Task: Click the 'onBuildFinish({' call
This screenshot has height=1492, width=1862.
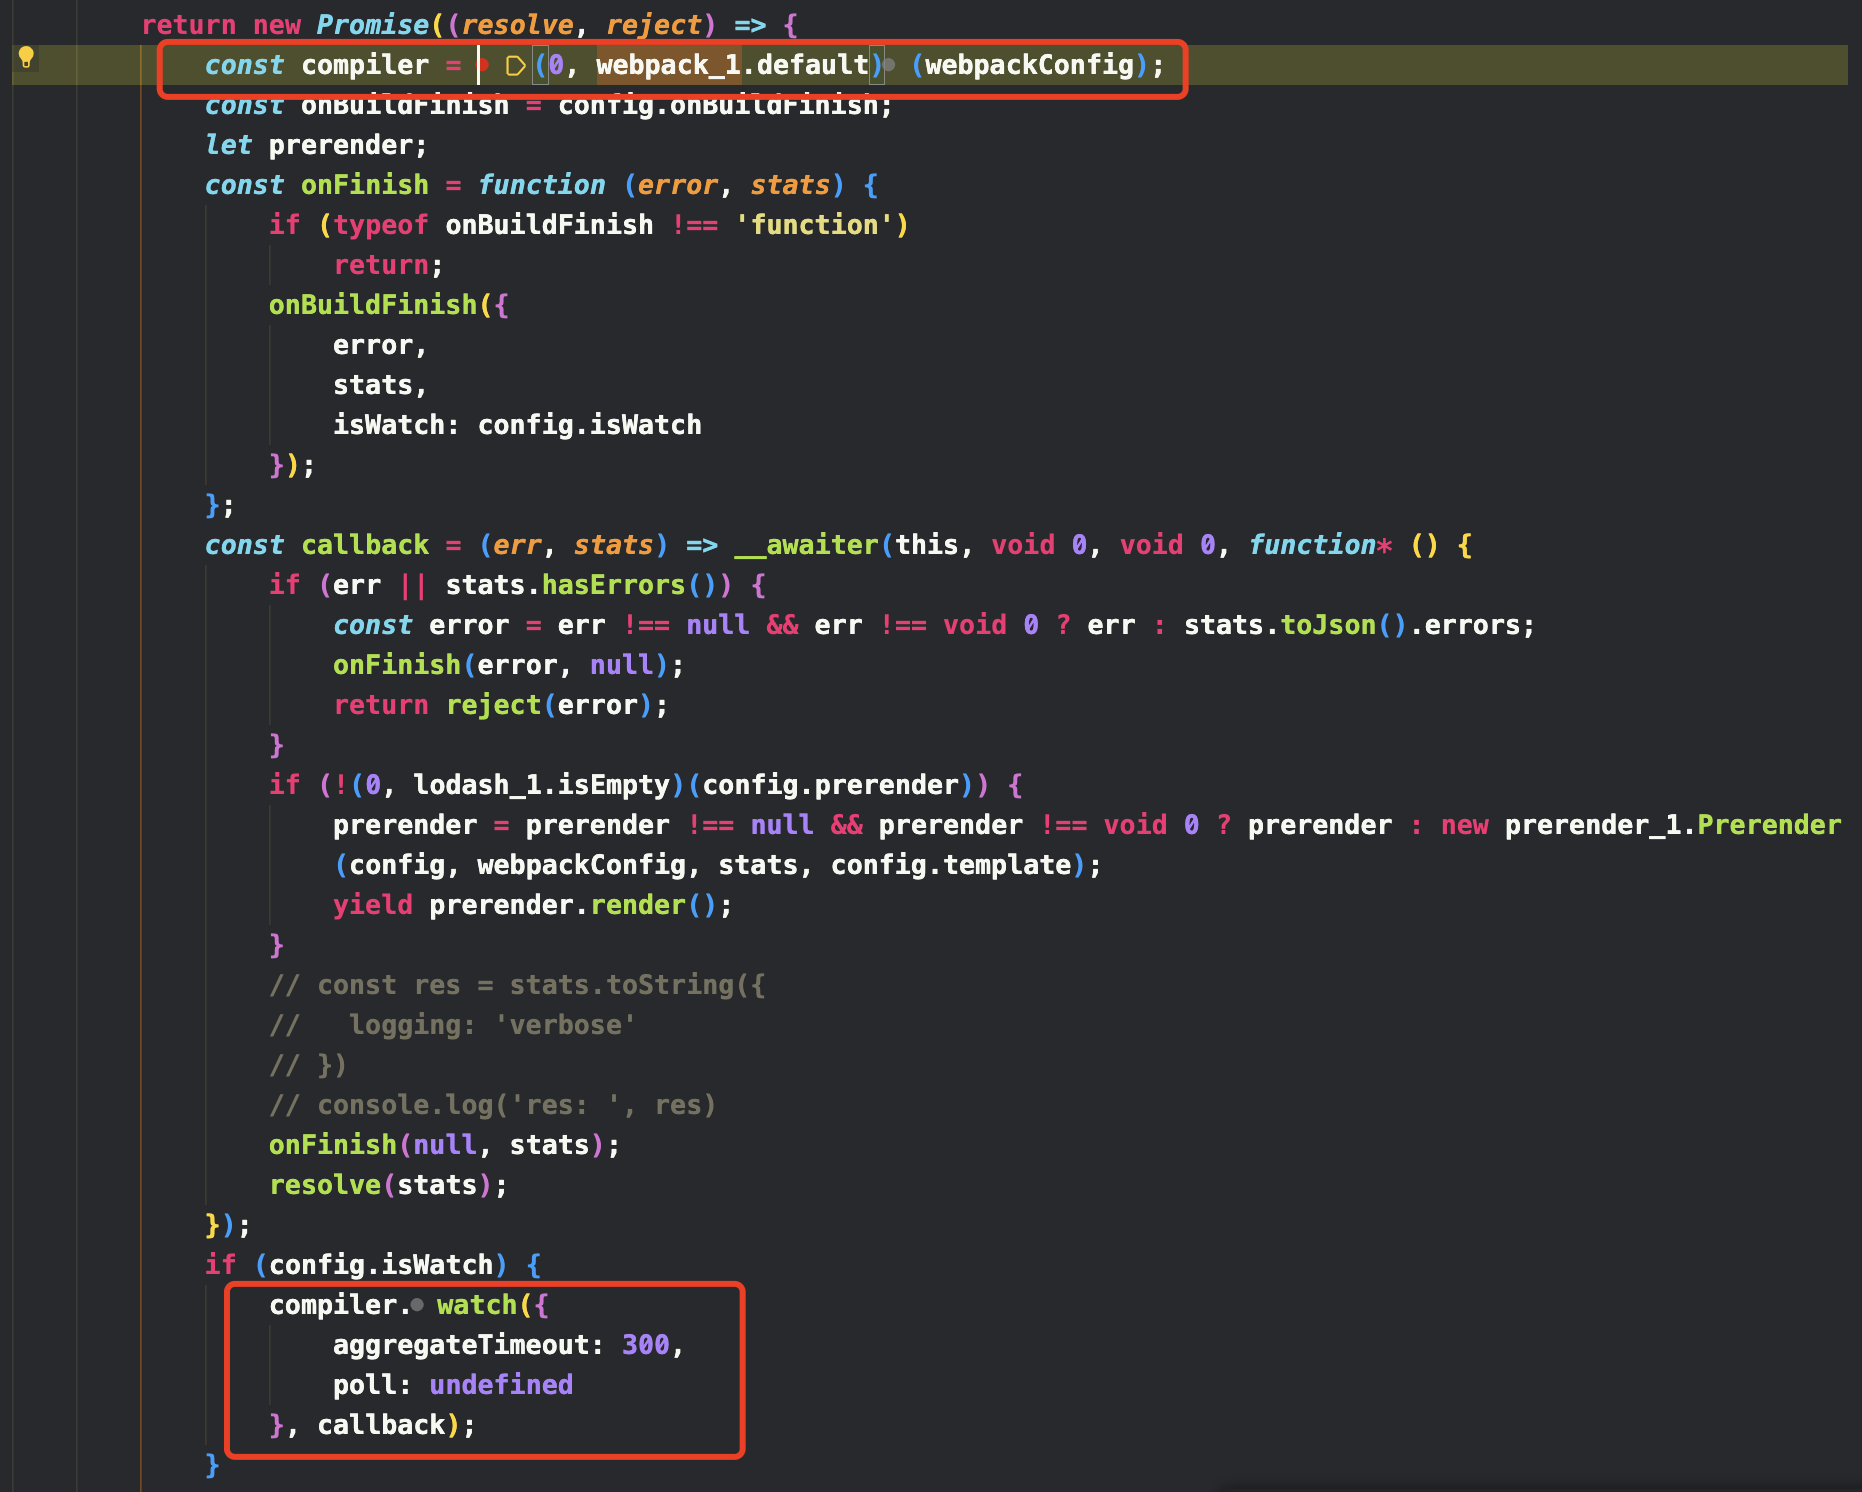Action: [x=389, y=305]
